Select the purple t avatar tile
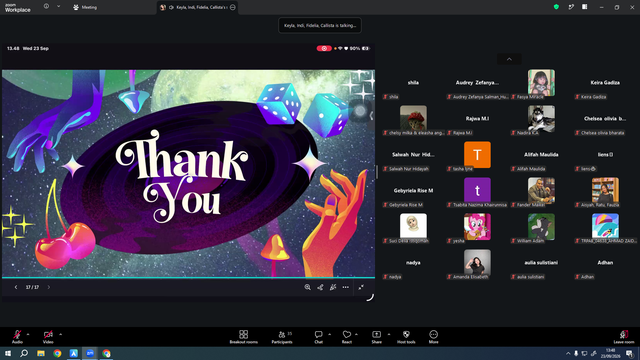This screenshot has height=360, width=640. coord(477,191)
